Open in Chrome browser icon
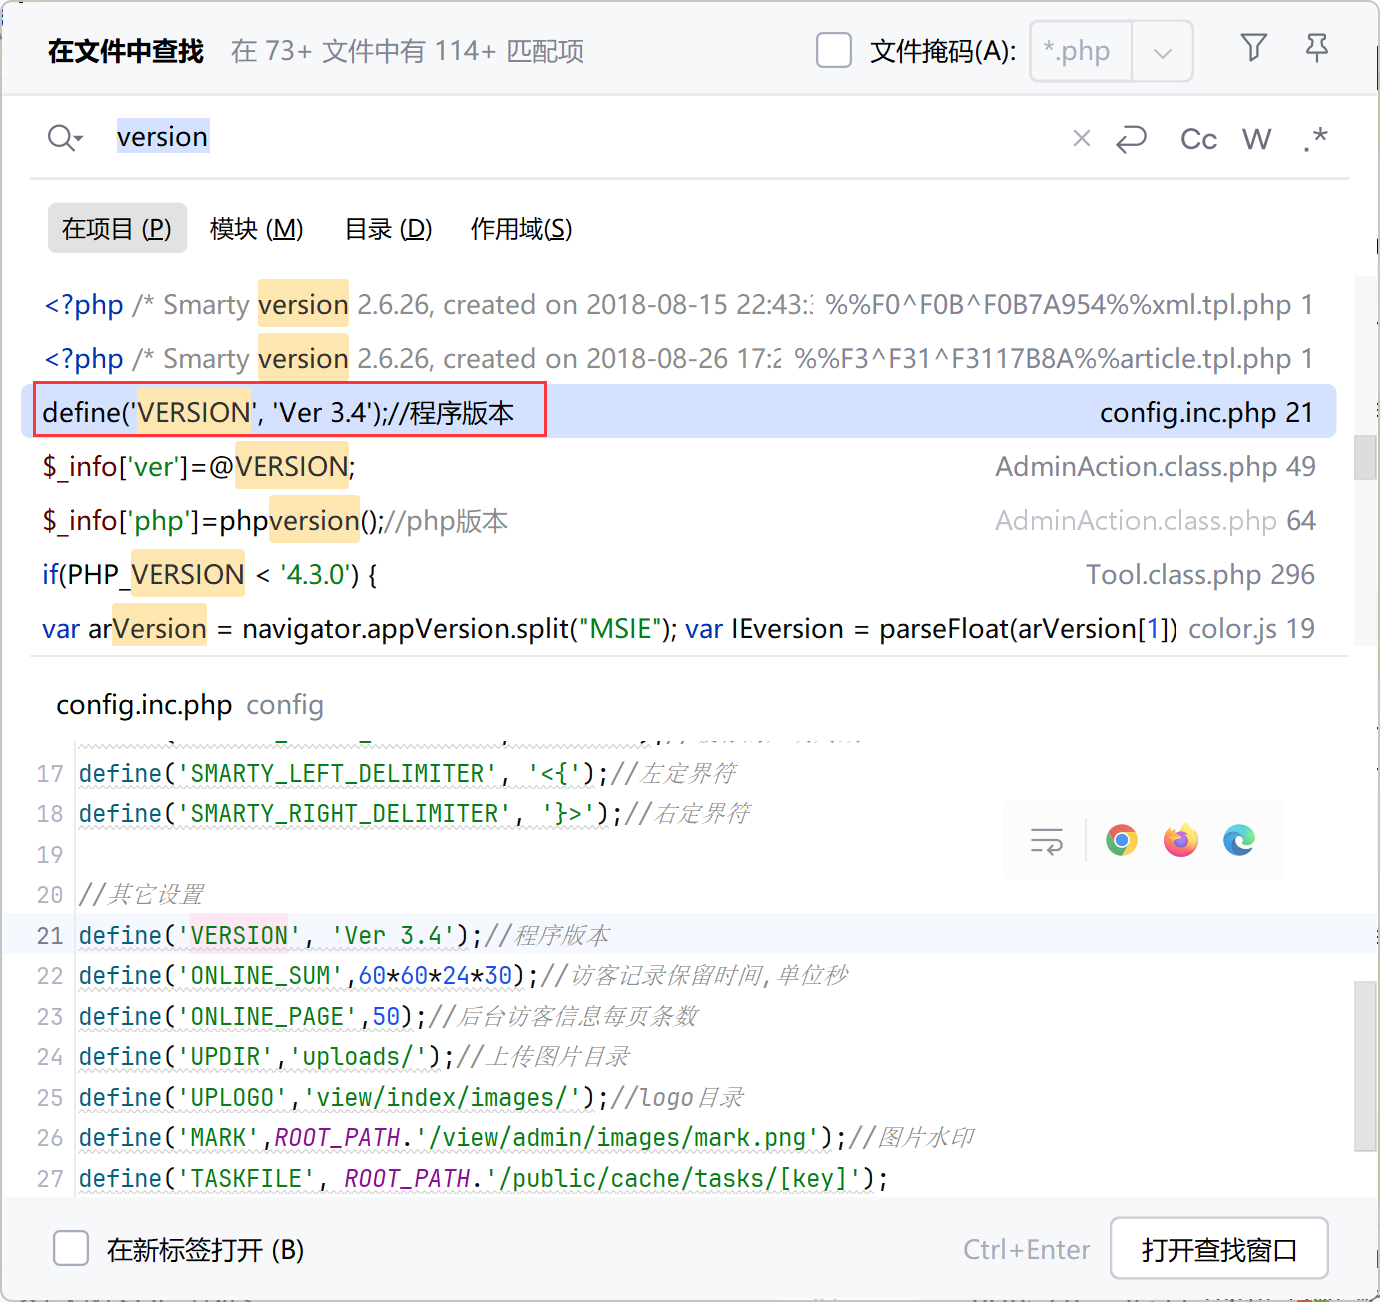This screenshot has height=1302, width=1380. point(1122,840)
